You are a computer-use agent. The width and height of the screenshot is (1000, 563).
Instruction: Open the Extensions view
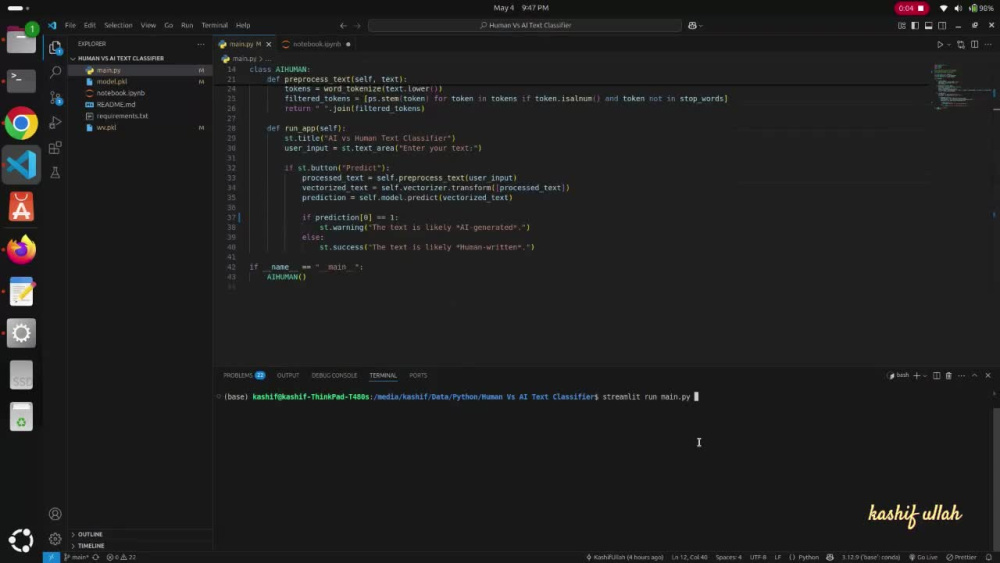[55, 148]
